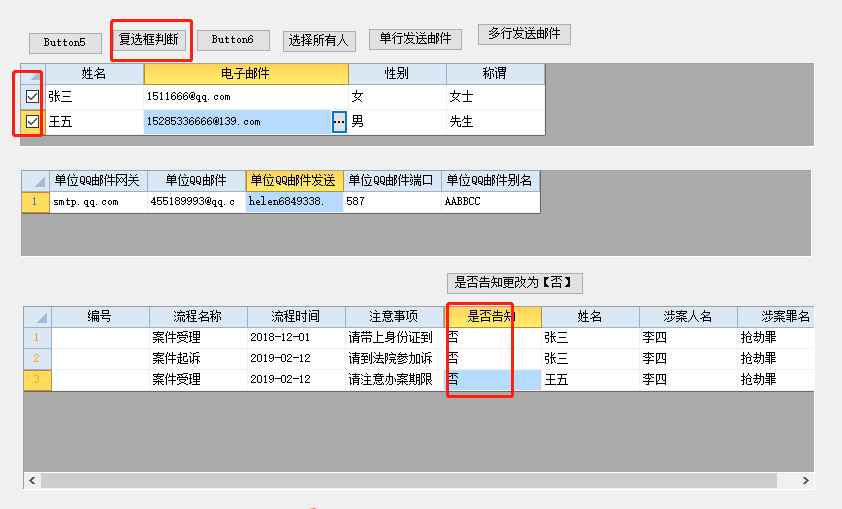Select the 电子邮件 column header

[x=246, y=74]
